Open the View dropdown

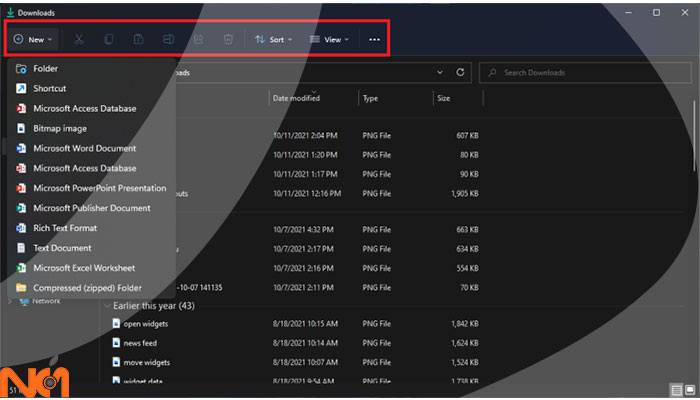coord(329,39)
